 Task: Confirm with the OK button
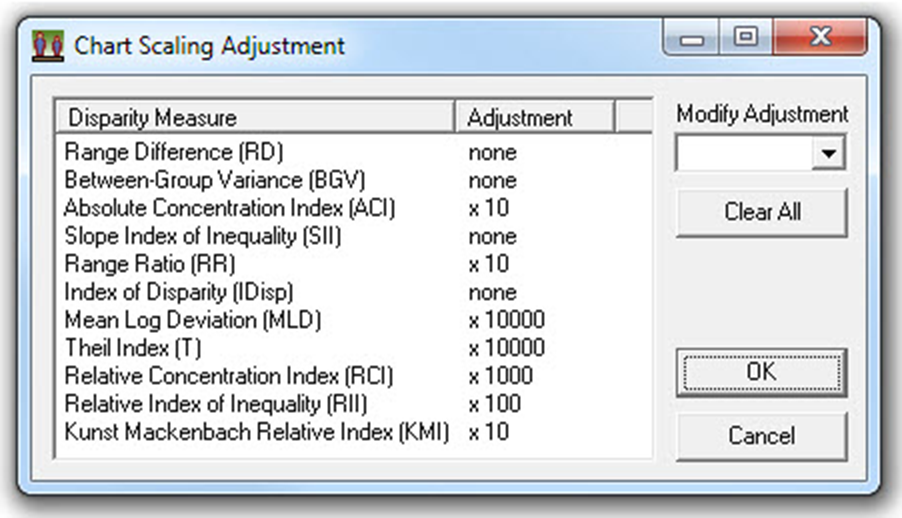tap(761, 372)
